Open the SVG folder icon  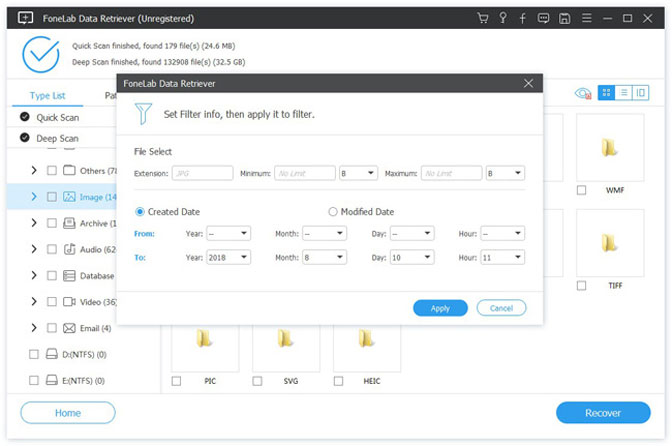tap(285, 338)
